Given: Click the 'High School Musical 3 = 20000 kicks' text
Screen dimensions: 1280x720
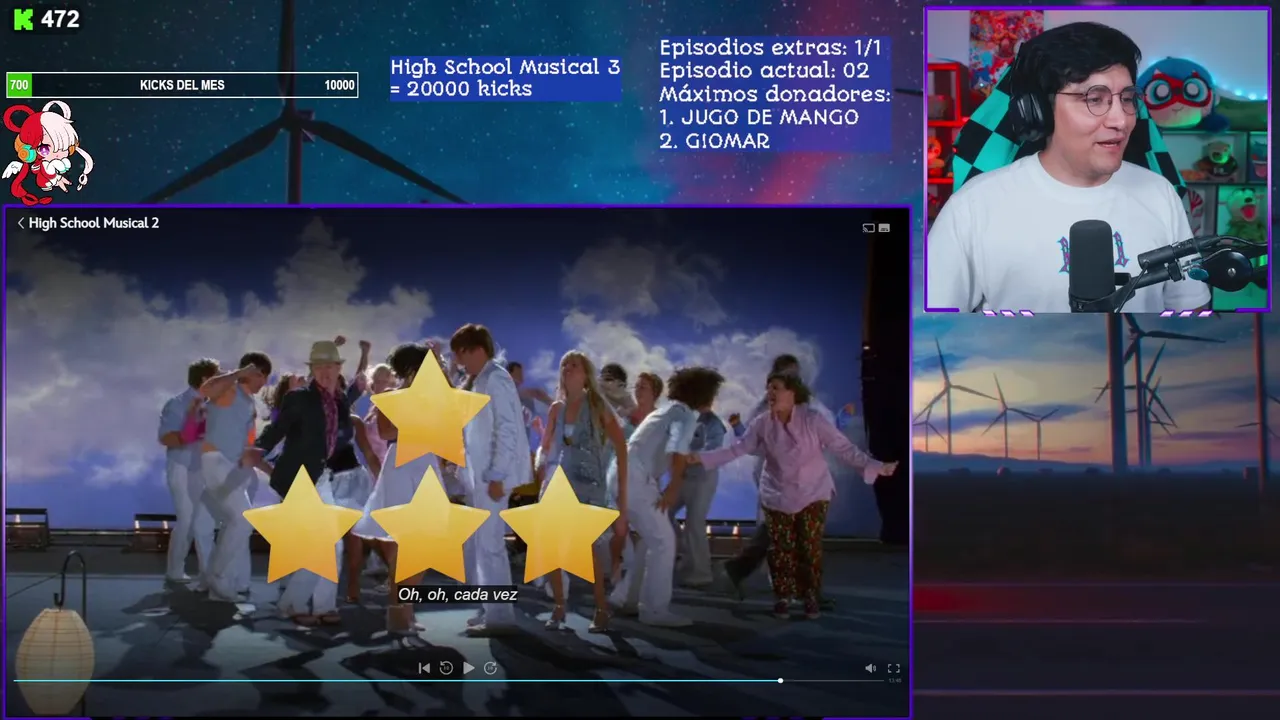Looking at the screenshot, I should pos(505,78).
